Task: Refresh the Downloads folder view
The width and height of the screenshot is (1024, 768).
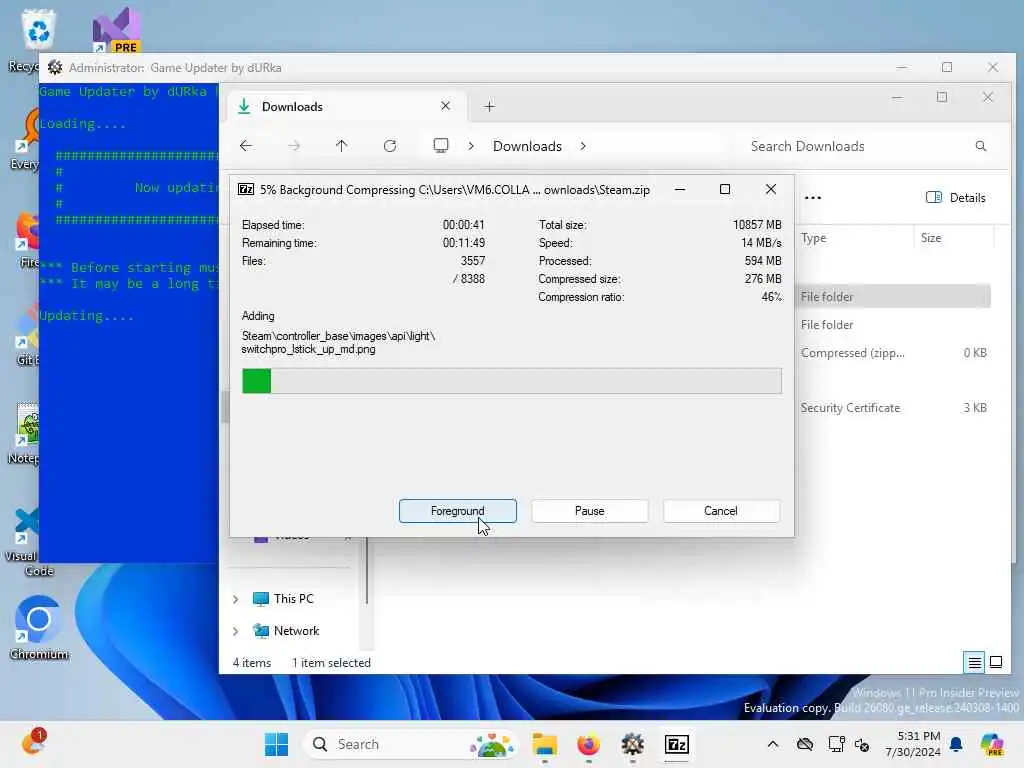Action: (390, 146)
